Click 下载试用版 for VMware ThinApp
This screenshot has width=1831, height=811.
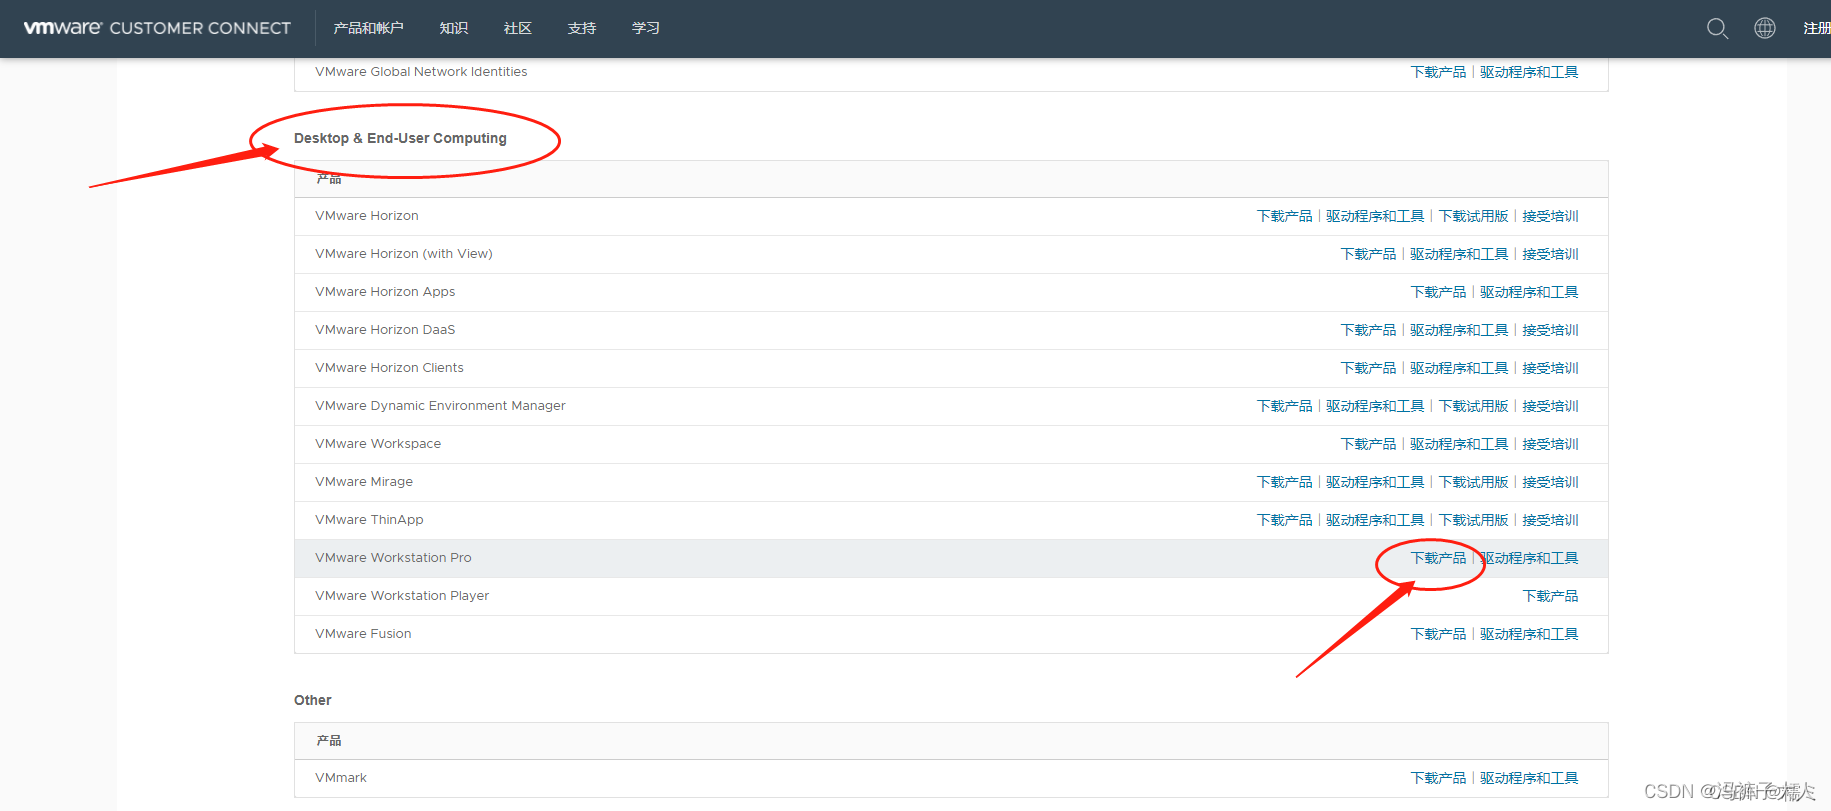coord(1473,520)
